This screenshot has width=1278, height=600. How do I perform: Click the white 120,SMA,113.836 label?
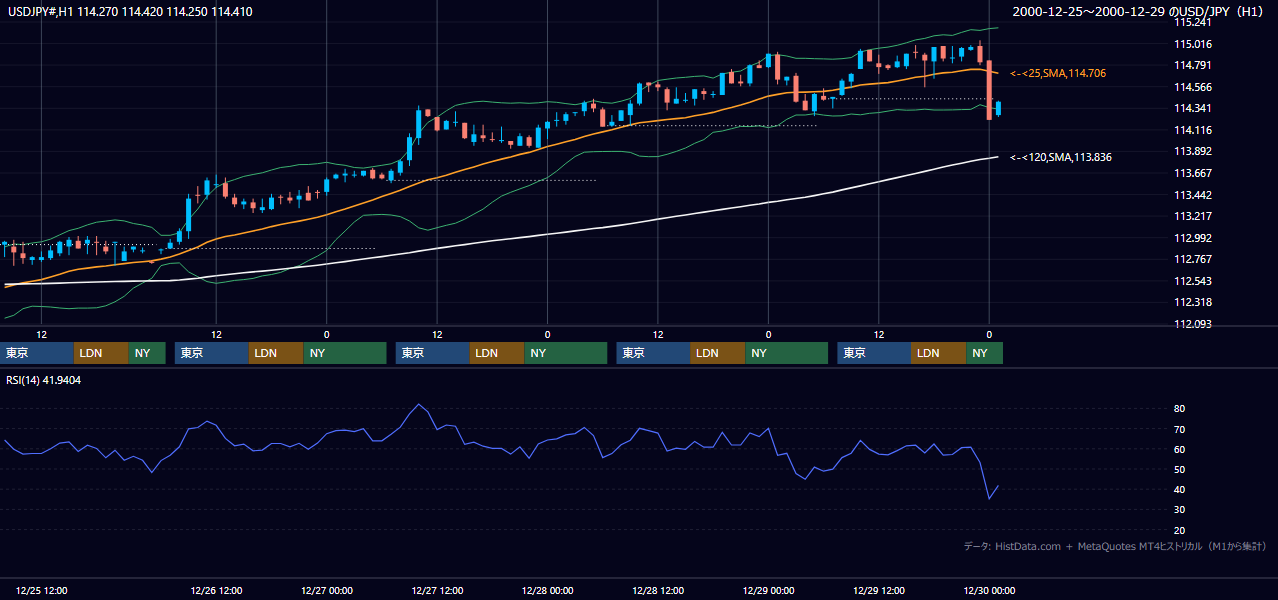[1061, 157]
